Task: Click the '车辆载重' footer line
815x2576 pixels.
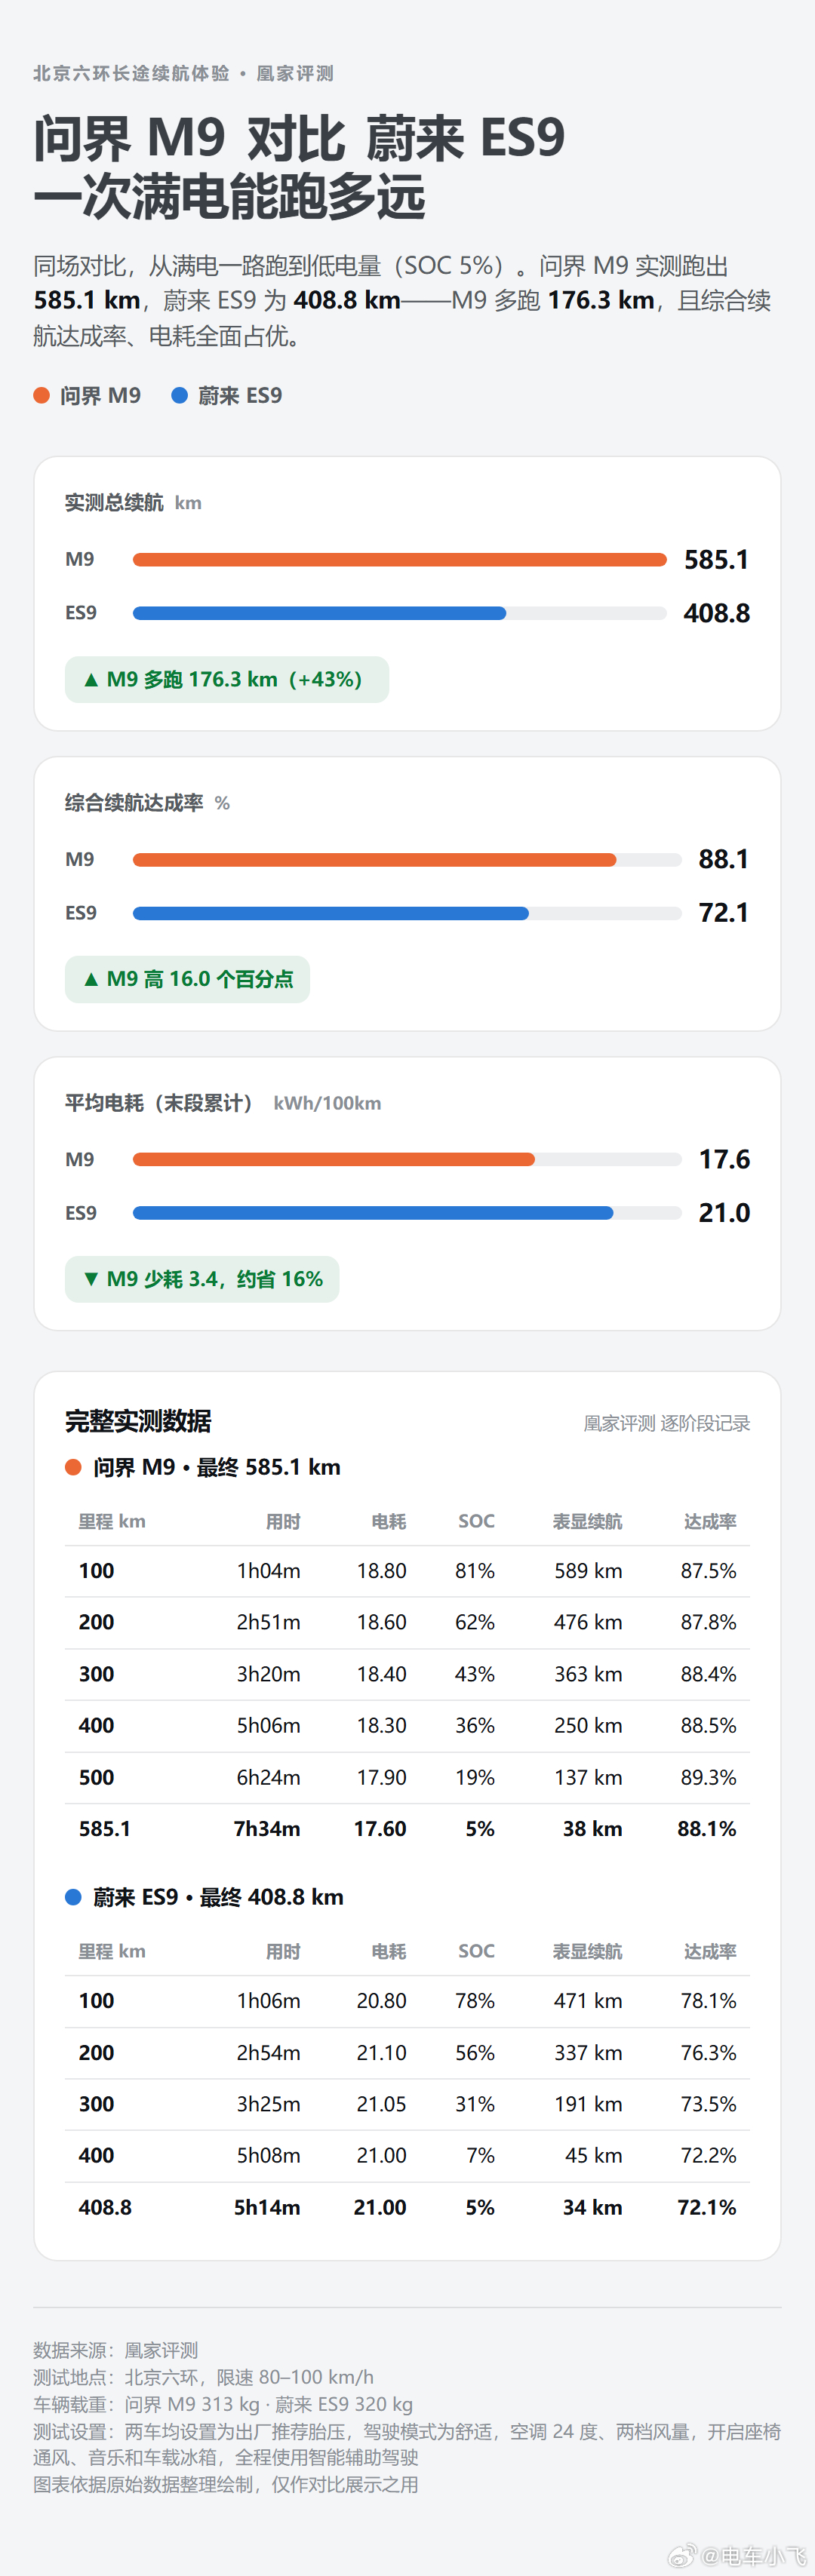Action: point(223,2404)
